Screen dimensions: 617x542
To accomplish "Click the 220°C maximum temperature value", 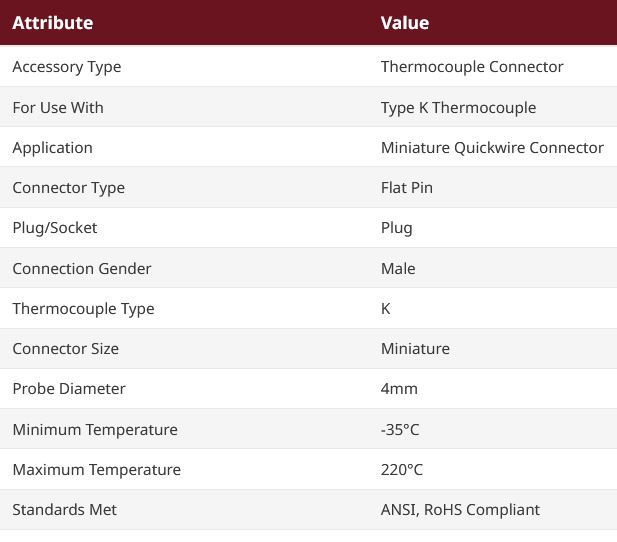I will (402, 470).
